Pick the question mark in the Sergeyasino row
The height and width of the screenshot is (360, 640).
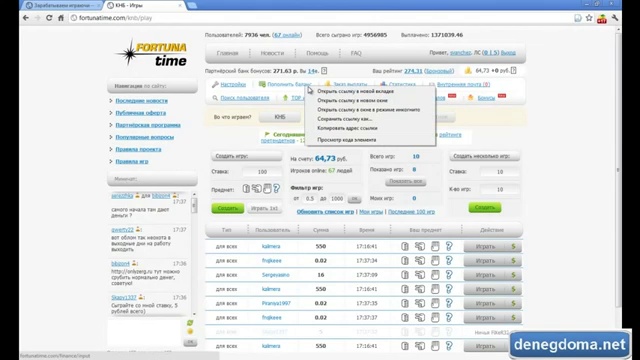point(449,275)
